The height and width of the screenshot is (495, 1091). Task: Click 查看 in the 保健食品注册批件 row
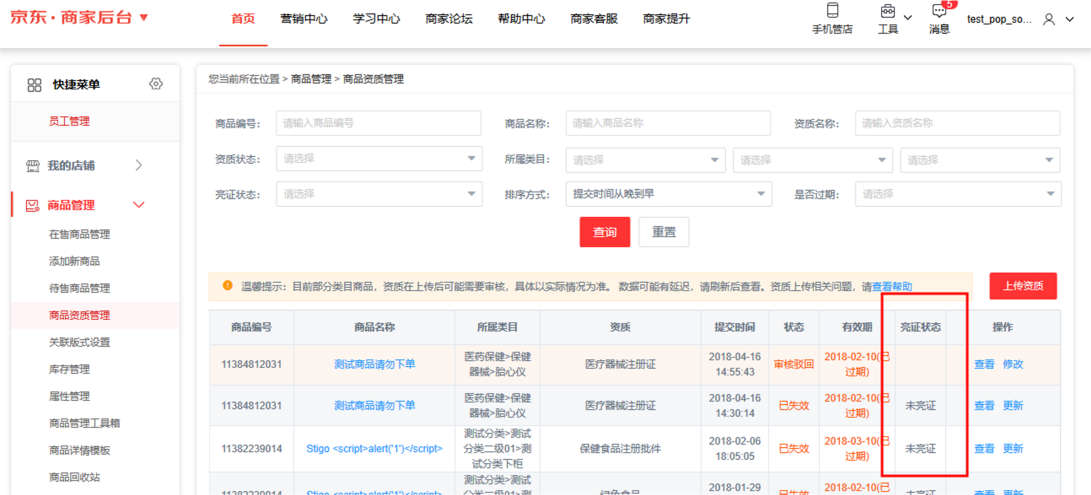(x=985, y=449)
